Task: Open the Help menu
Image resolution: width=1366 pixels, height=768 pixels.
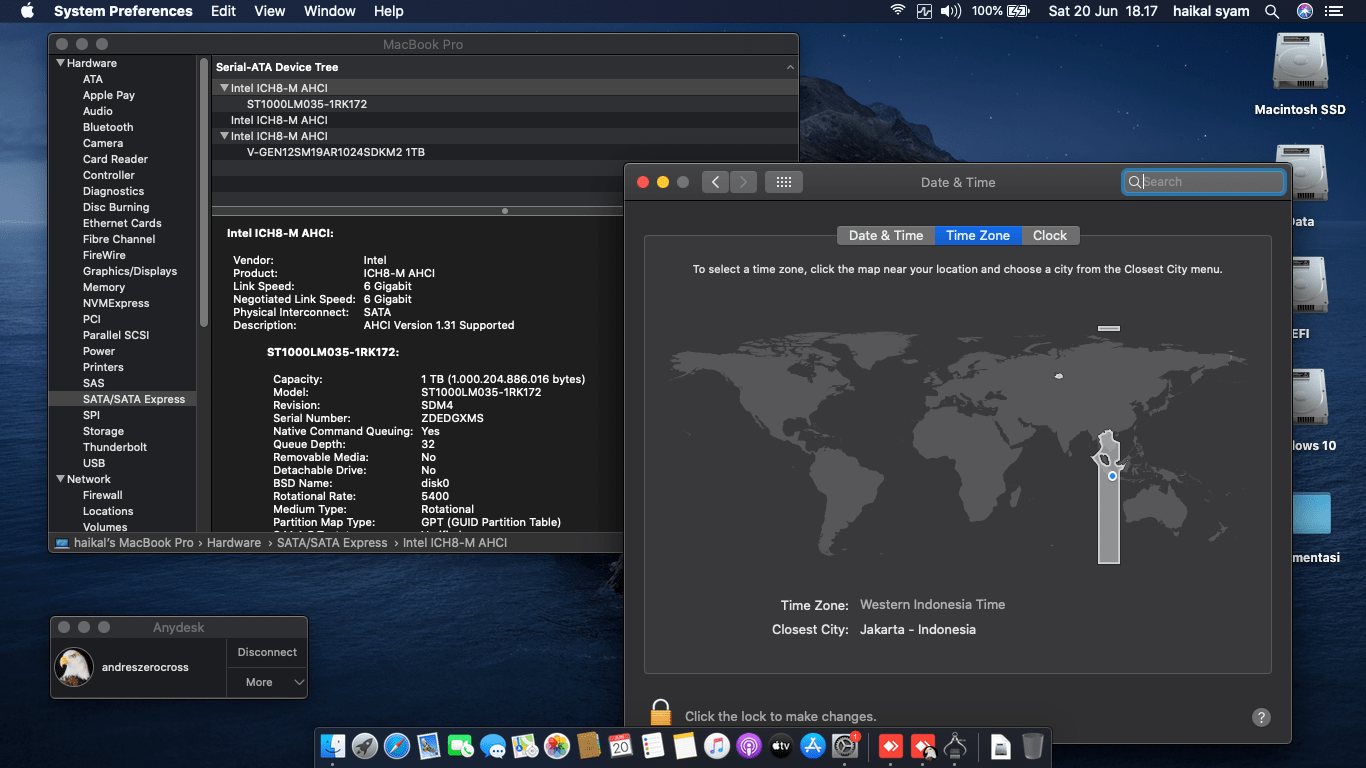Action: [389, 11]
